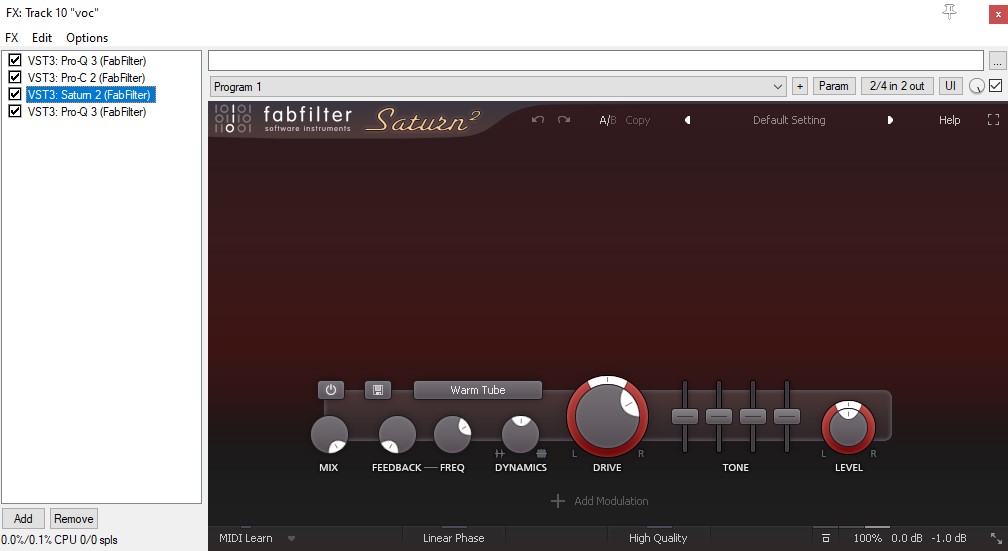Disable the first Pro-Q 3 checkbox
This screenshot has height=551, width=1008.
tap(15, 60)
